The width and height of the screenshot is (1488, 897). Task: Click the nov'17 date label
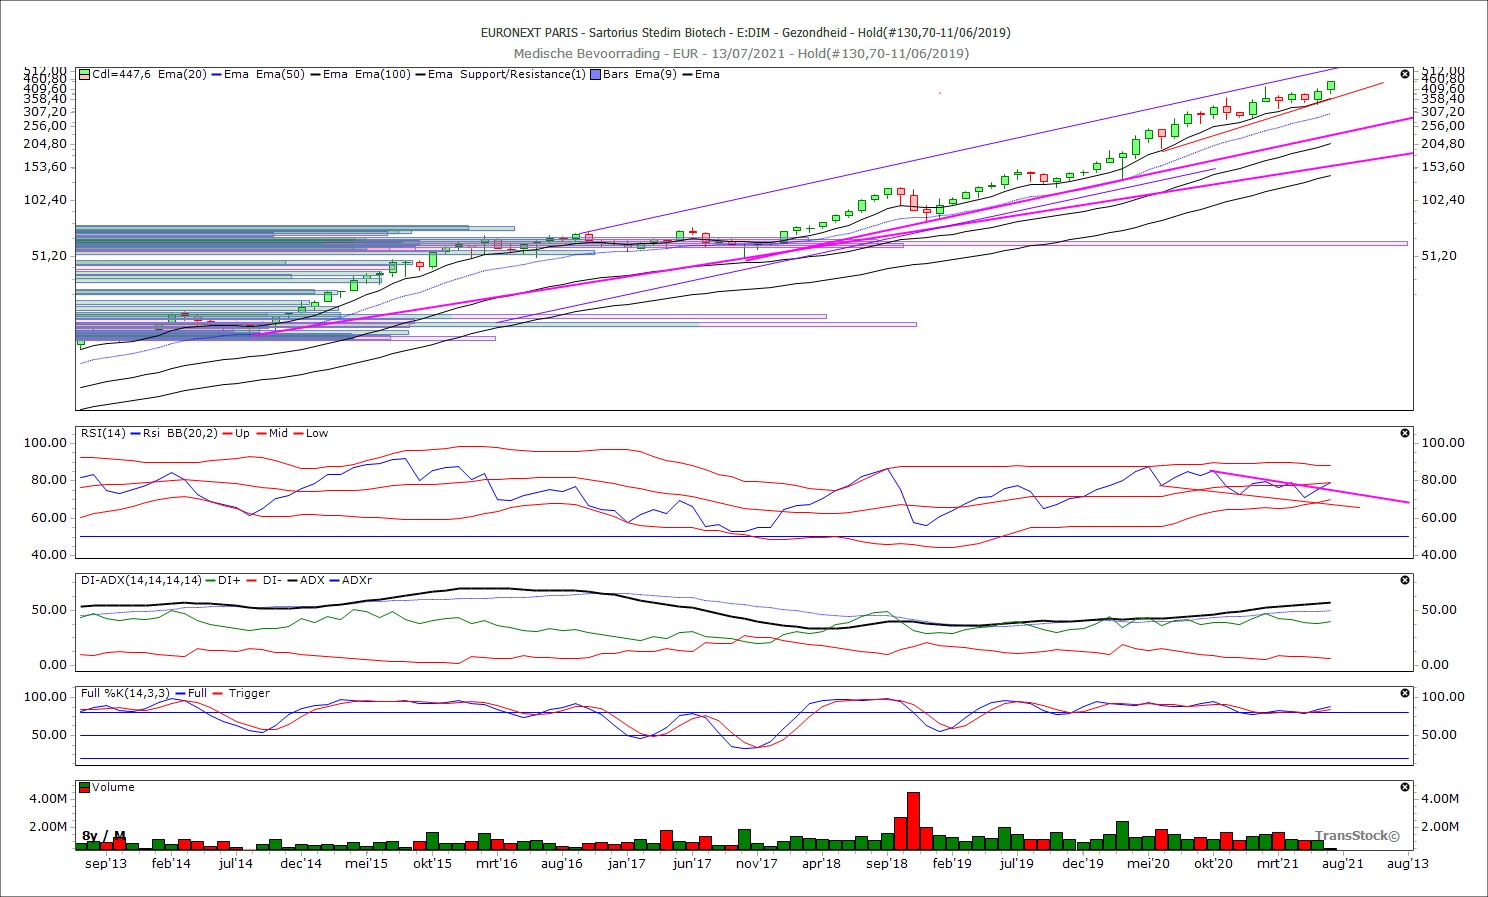757,863
